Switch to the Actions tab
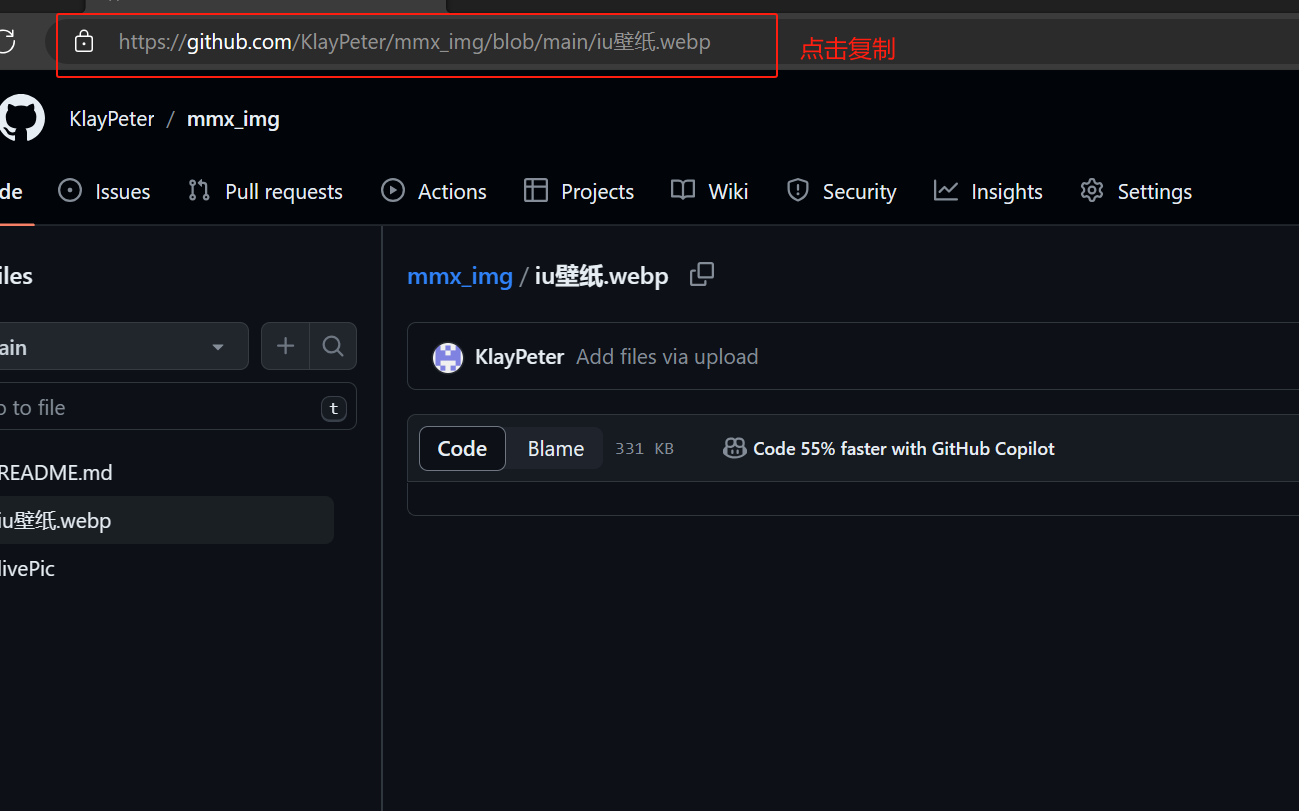The image size is (1299, 811). (x=434, y=191)
